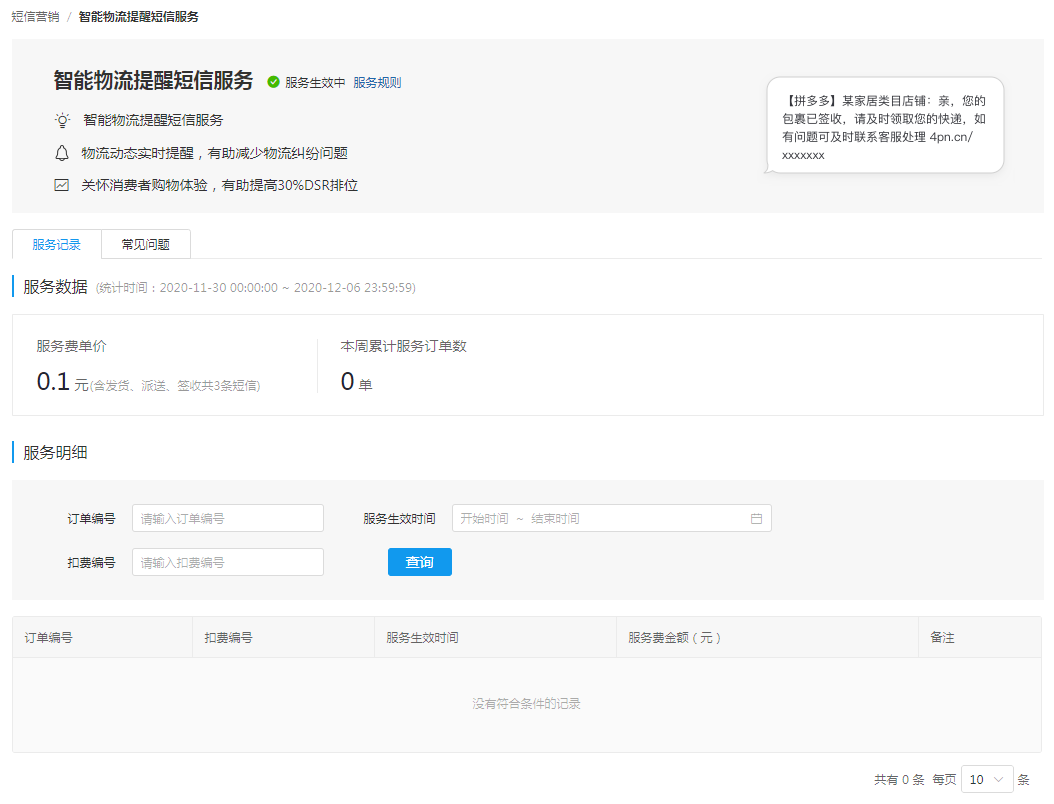Switch to the 常见问题 tab
Screen dimensions: 1054x804
tap(146, 244)
